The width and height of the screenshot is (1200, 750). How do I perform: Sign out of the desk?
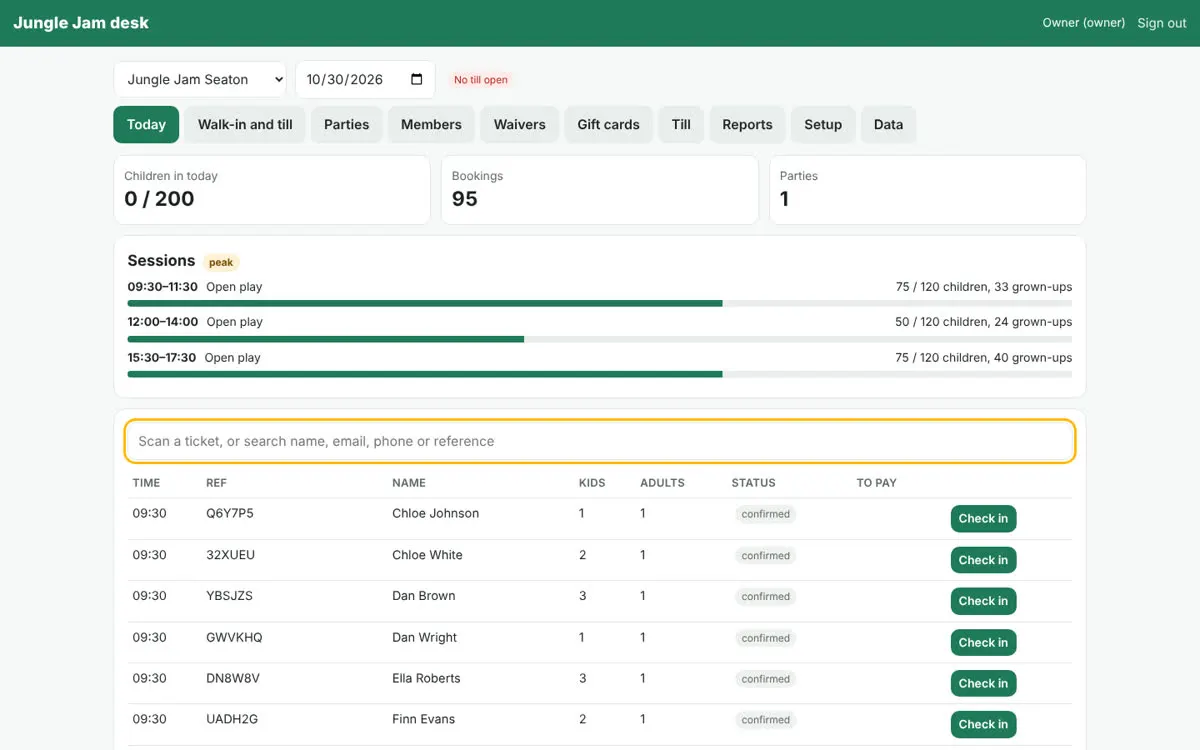[1162, 23]
